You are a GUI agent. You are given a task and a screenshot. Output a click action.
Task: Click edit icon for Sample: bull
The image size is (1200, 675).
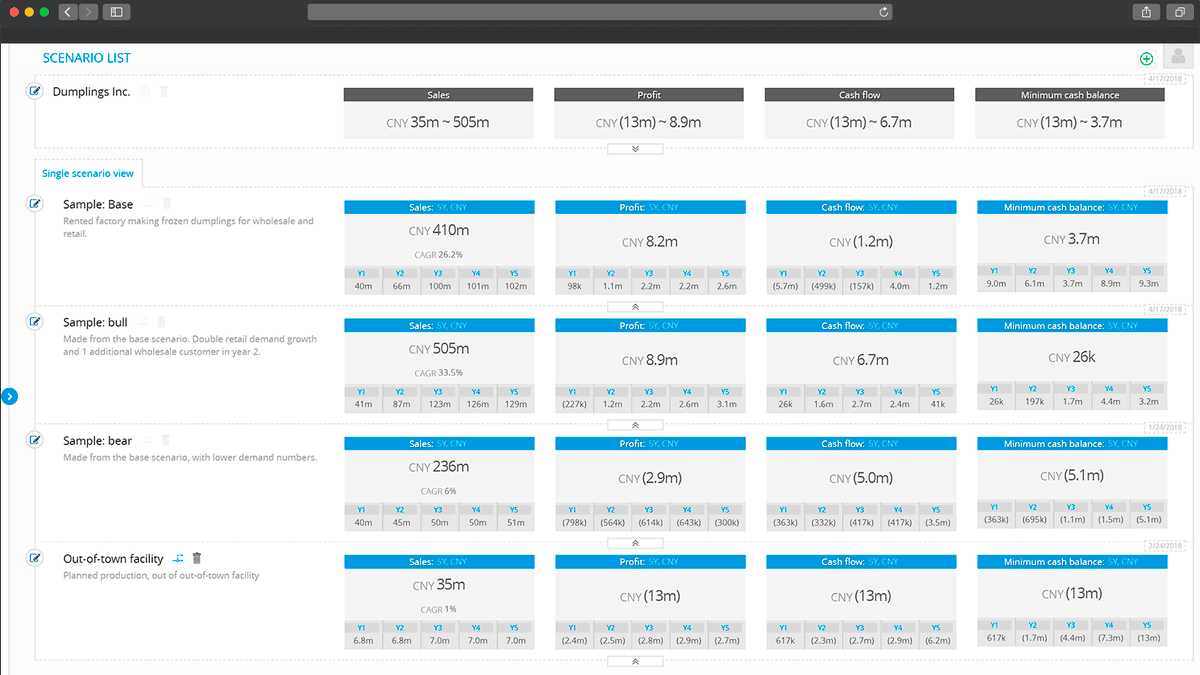(x=36, y=322)
